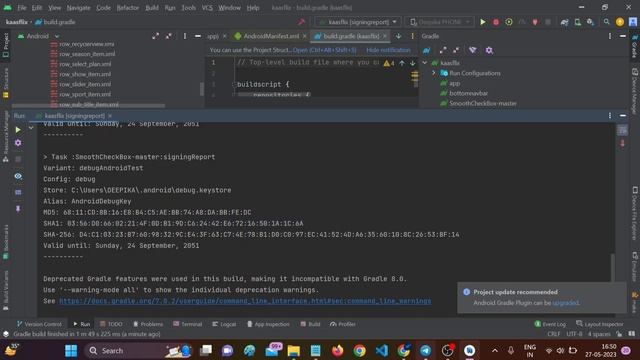Click the warnings count indicator in editor
Viewport: 640px width, 360px height.
389,63
